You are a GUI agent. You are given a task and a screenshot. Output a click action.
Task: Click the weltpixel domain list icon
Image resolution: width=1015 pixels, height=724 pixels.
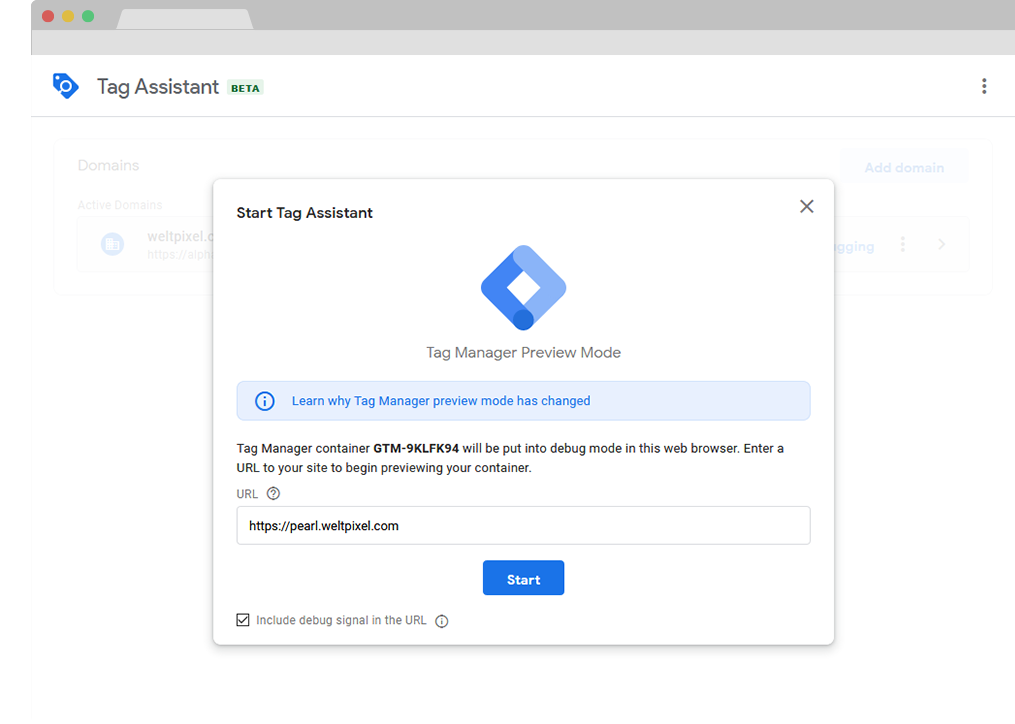113,244
